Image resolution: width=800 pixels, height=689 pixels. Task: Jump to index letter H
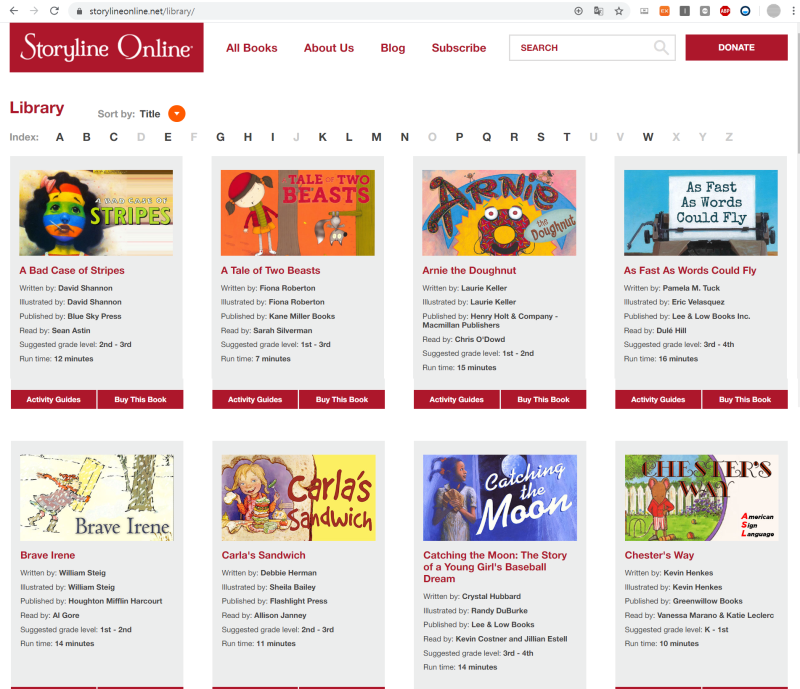[248, 137]
